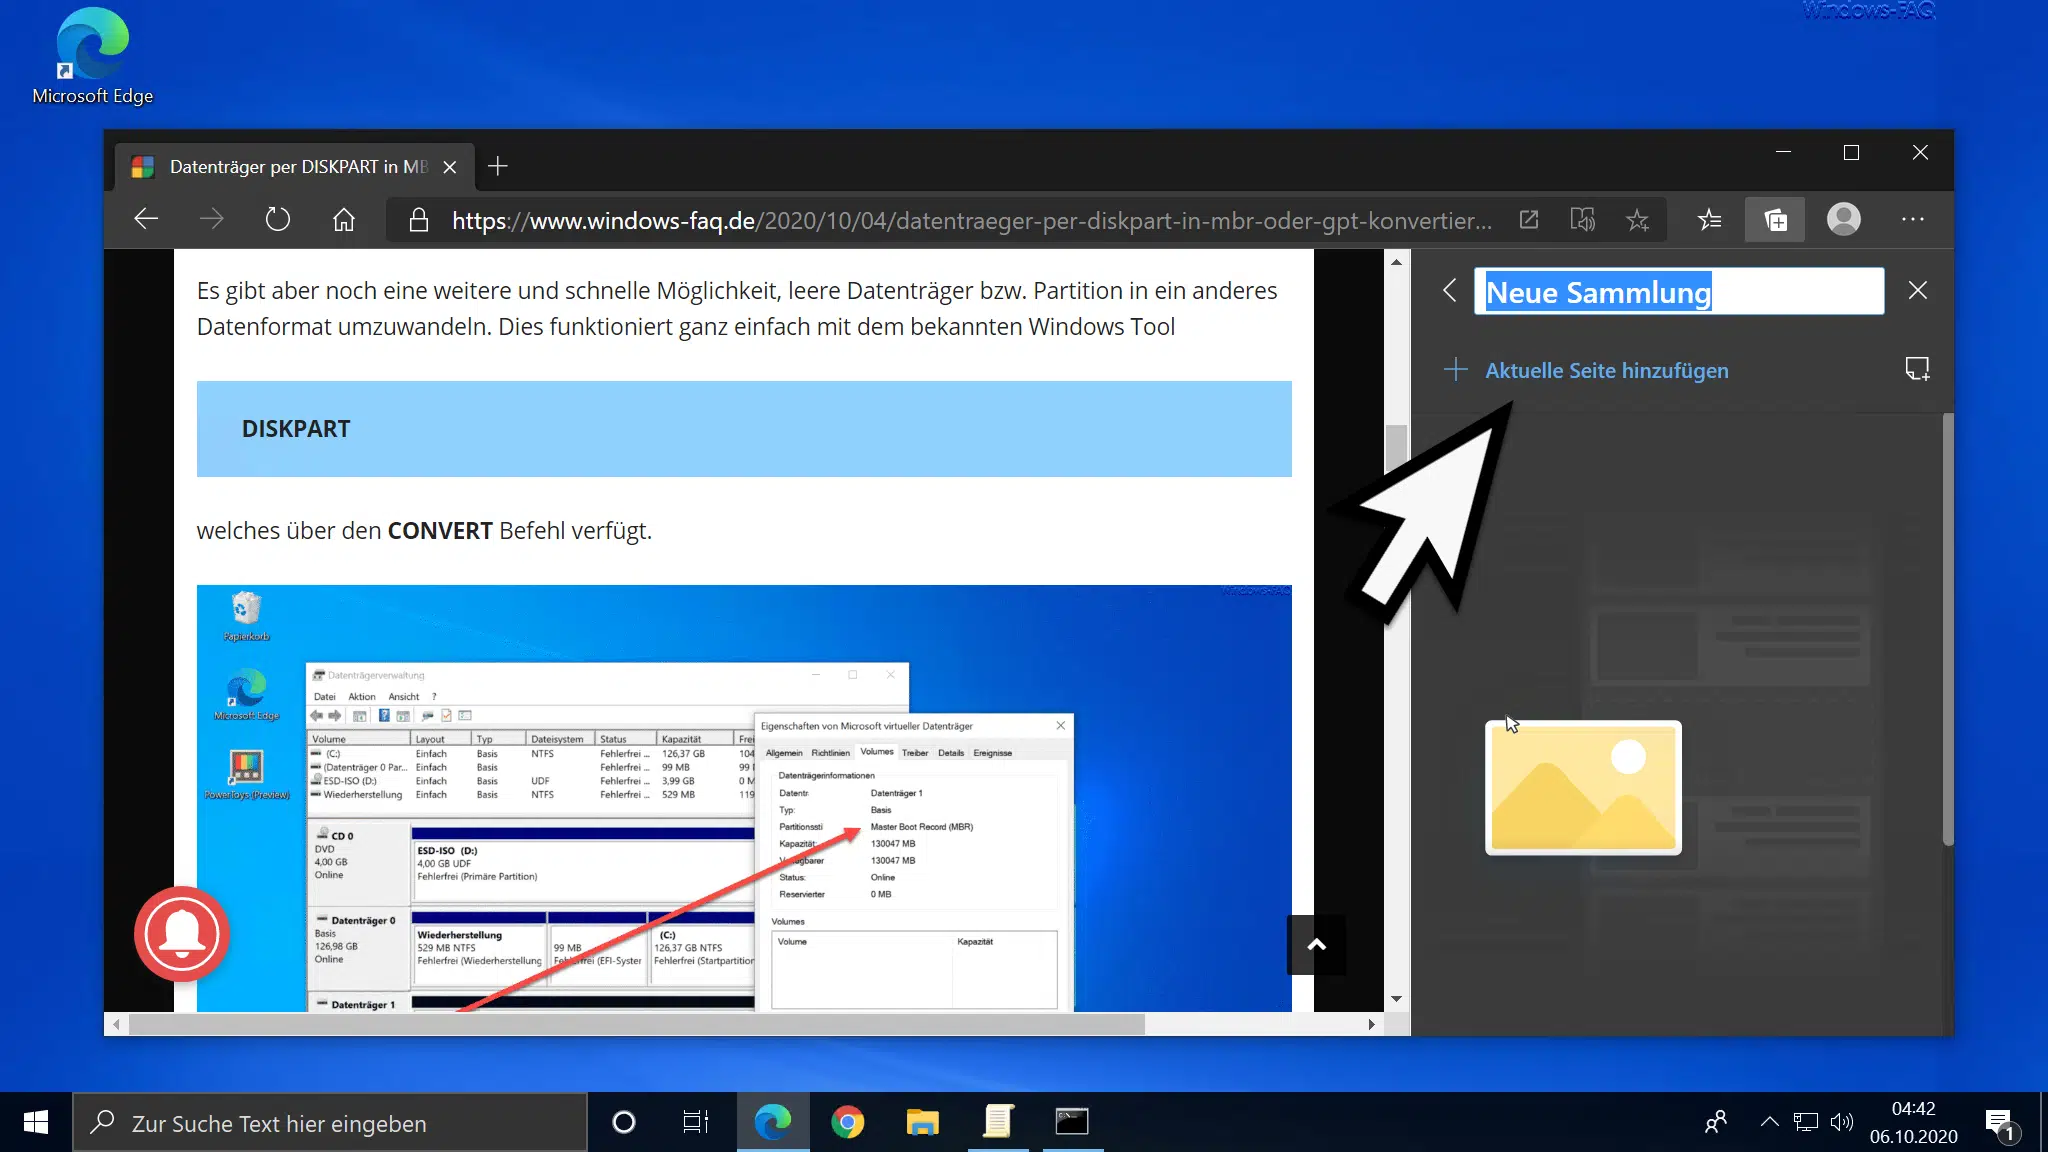Click the horizontal scrollbar thumb
Screen dimensions: 2048x1152
point(636,1024)
